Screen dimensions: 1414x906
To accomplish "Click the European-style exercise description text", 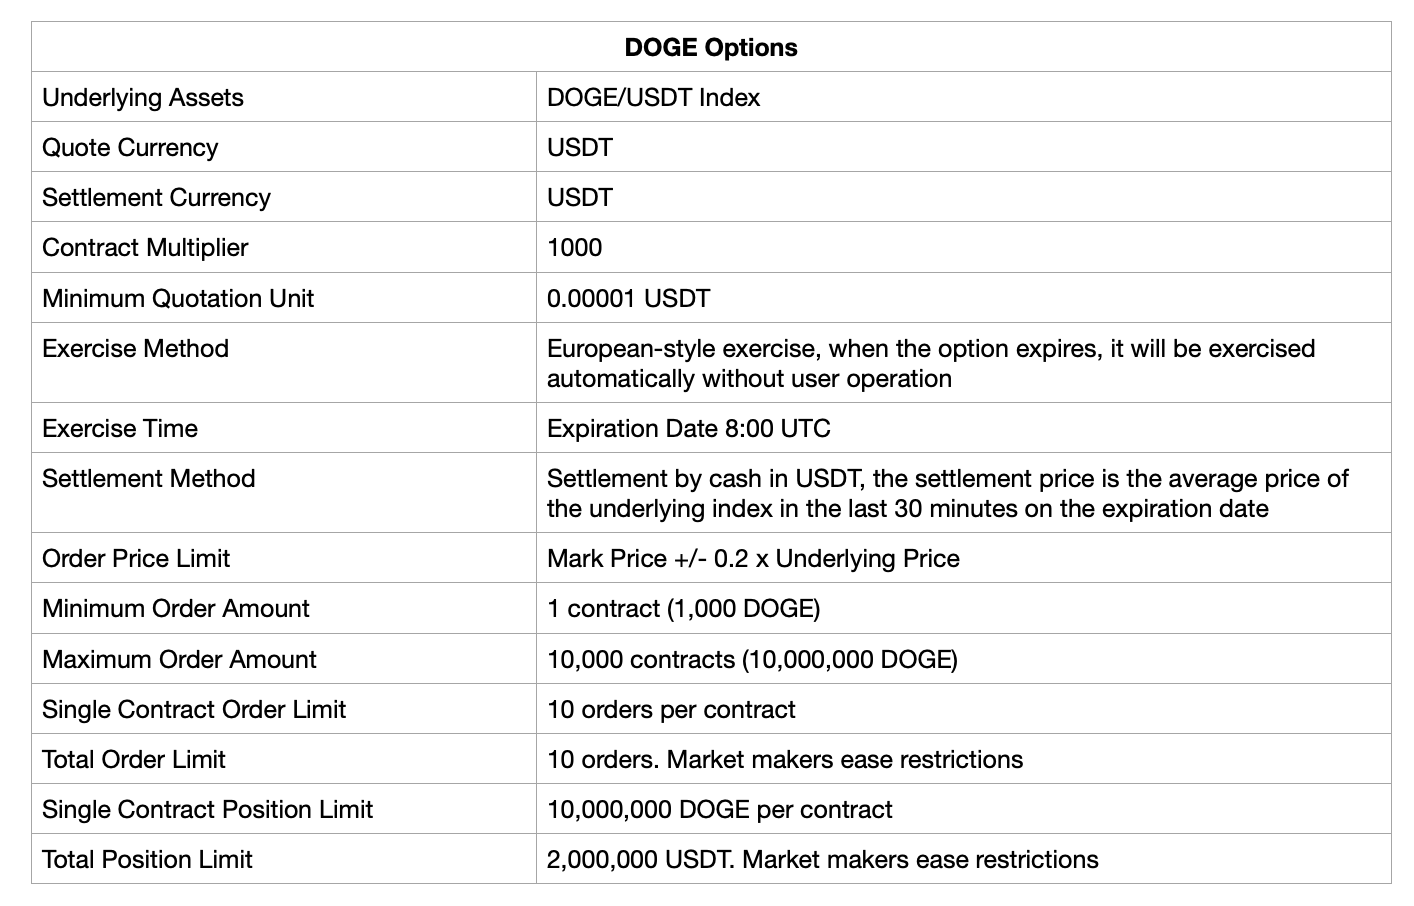I will click(930, 363).
